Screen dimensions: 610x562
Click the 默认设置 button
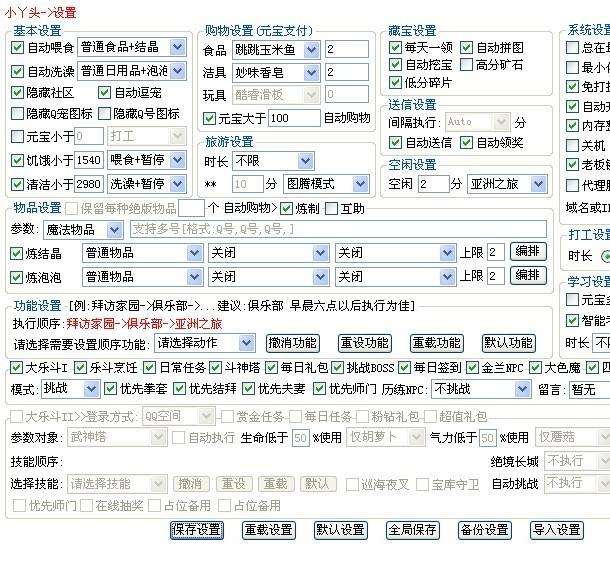pyautogui.click(x=341, y=530)
